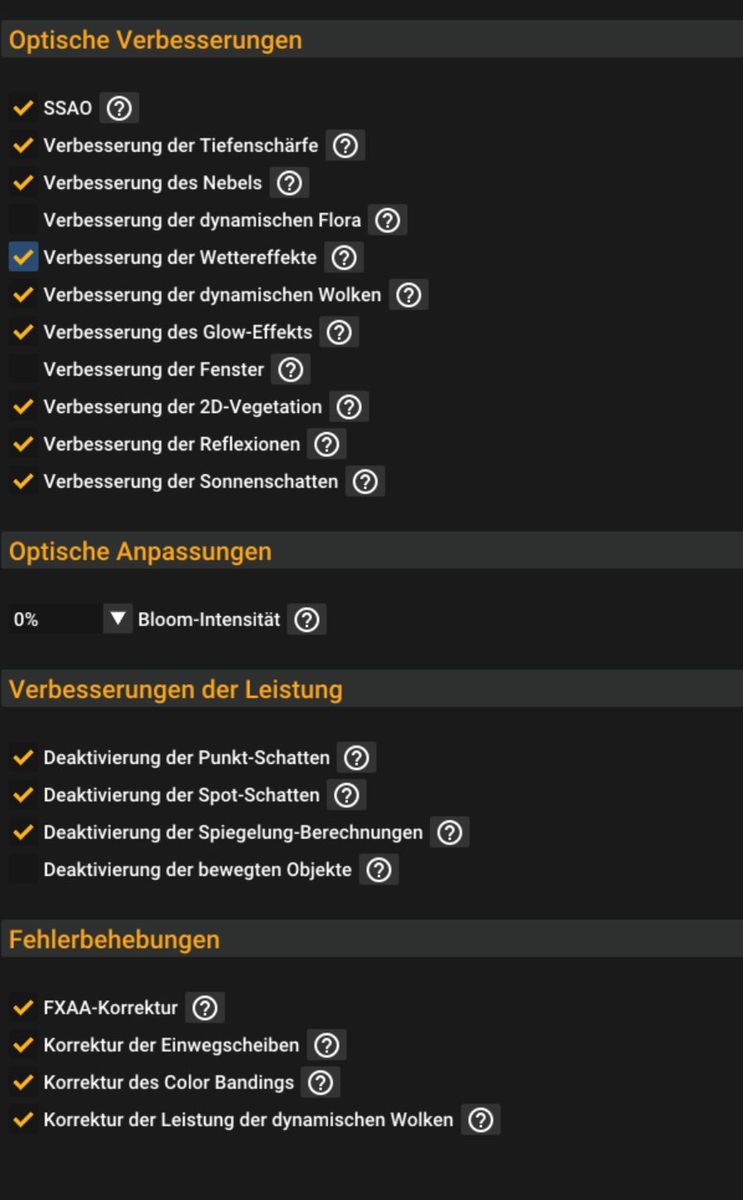The width and height of the screenshot is (743, 1200).
Task: Tick the Verbesserung der Fenster checkbox
Action: [23, 370]
